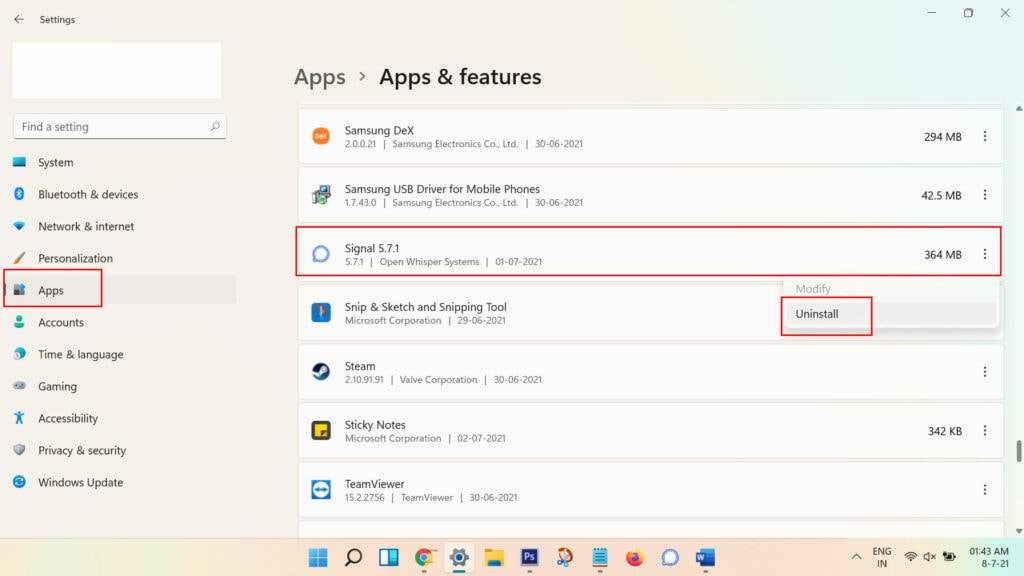Click the apps list scrollbar thumb
Image resolution: width=1024 pixels, height=576 pixels.
1018,451
